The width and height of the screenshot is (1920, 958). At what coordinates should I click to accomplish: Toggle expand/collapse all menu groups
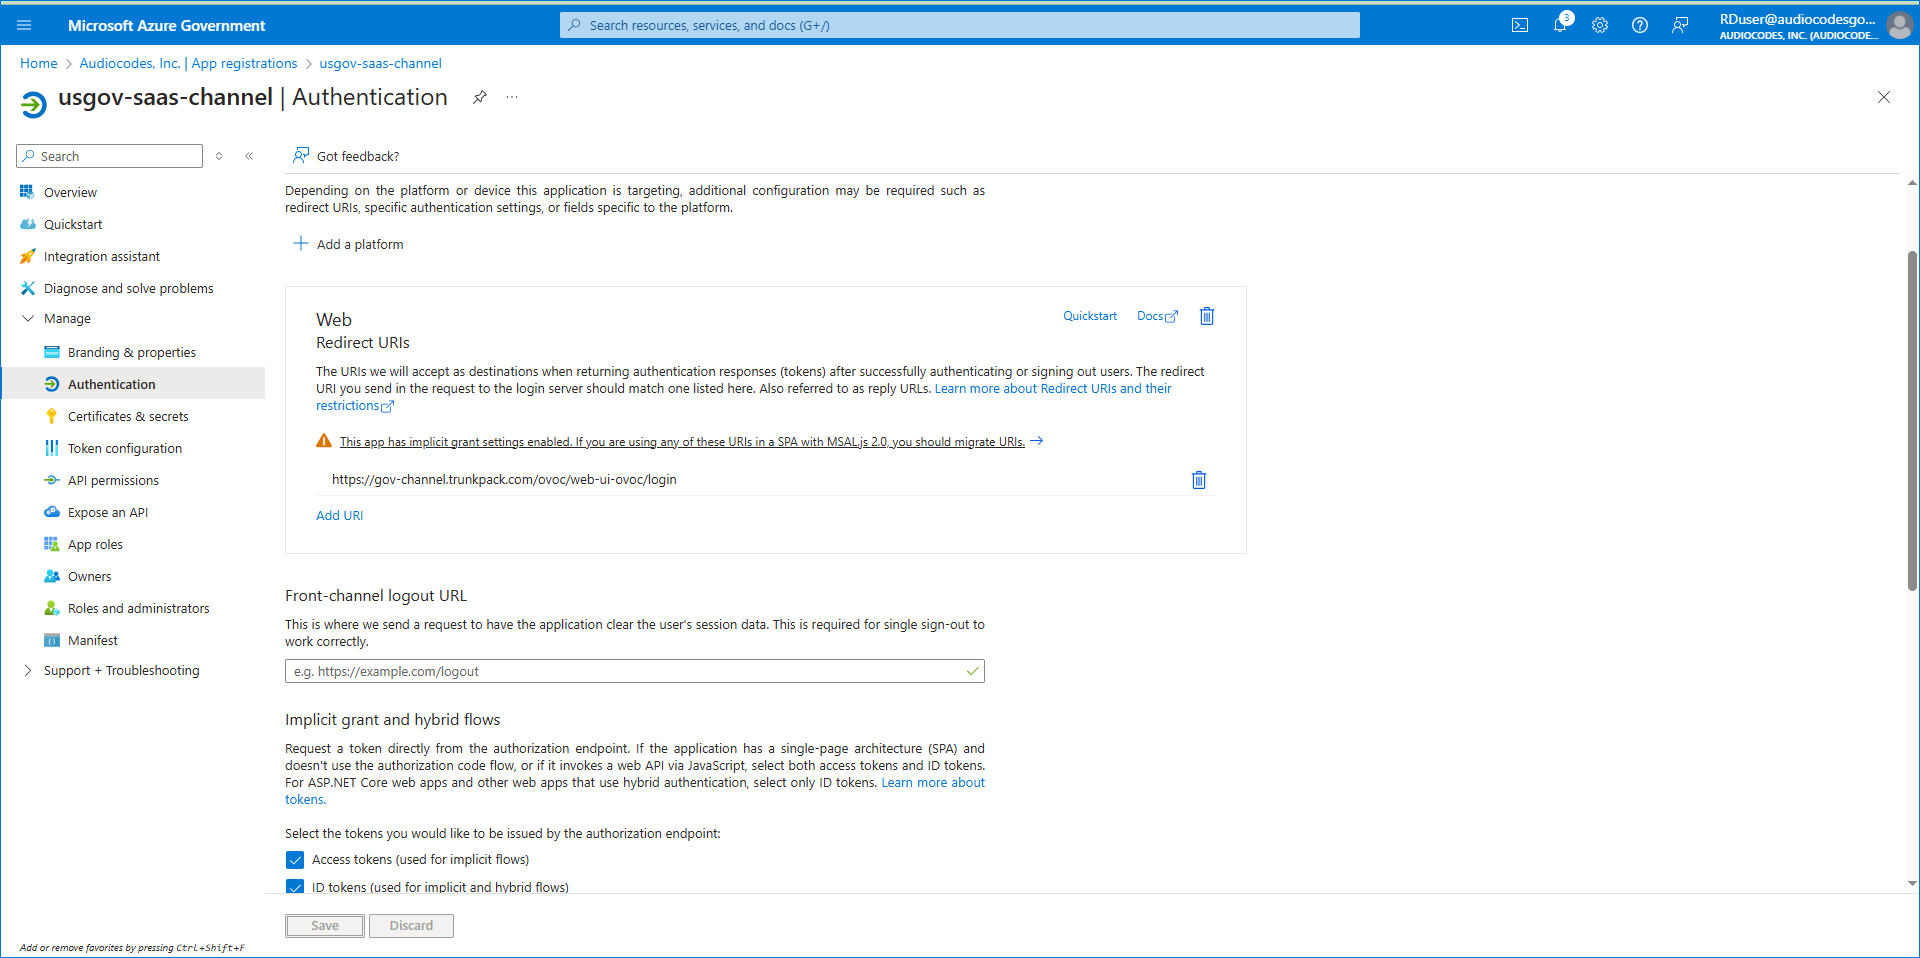(x=219, y=156)
